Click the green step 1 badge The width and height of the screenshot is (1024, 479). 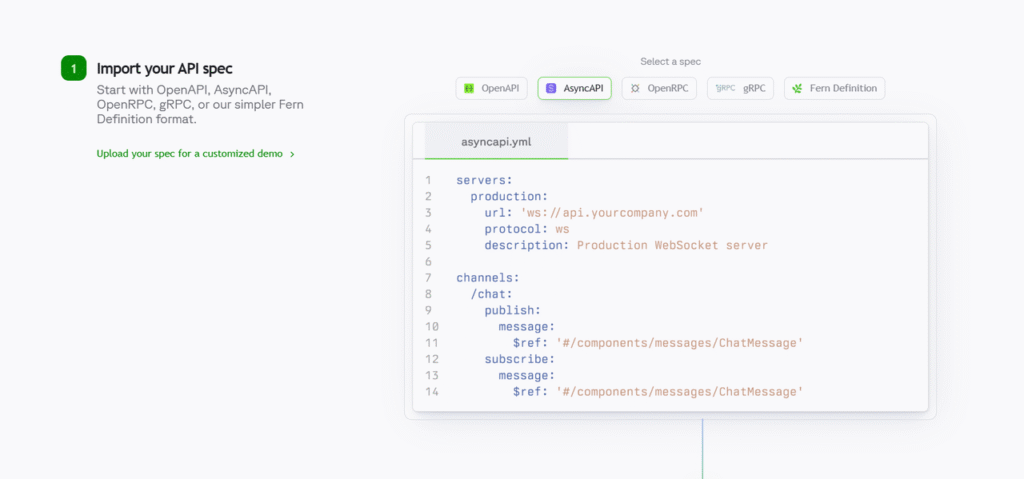[x=74, y=68]
